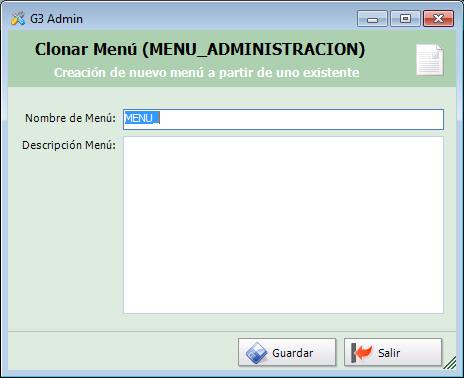This screenshot has width=464, height=378.
Task: Click inside the Descripción Menú text area
Action: [x=283, y=225]
